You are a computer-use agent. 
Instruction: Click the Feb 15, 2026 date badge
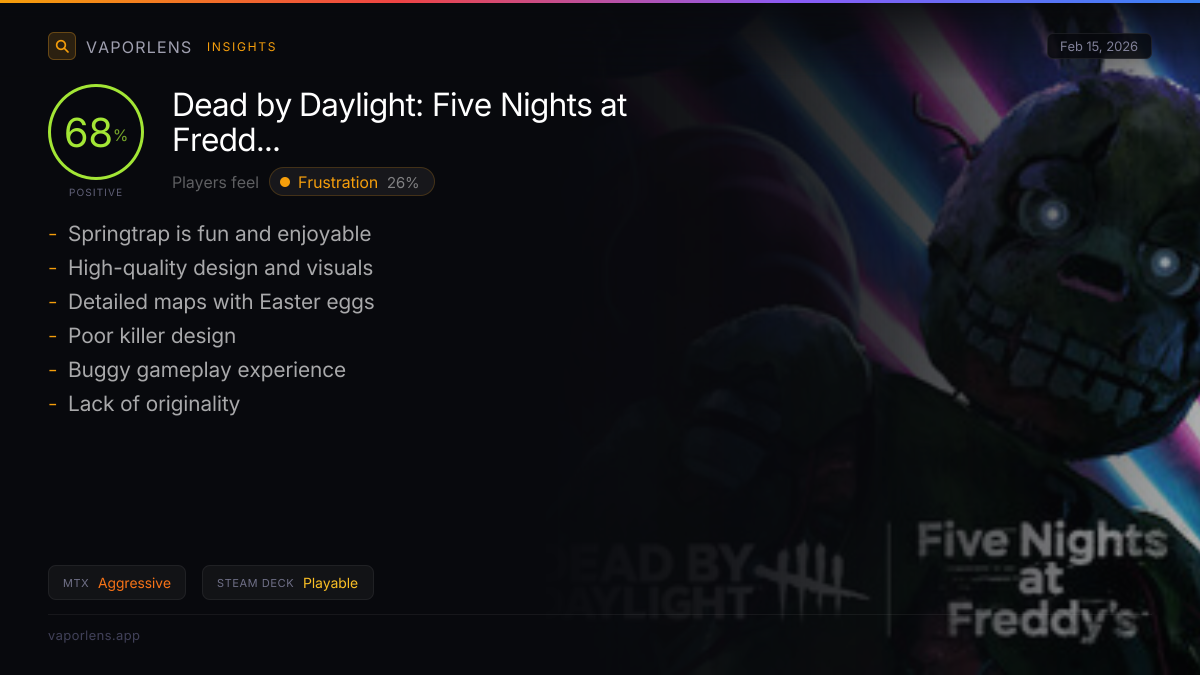coord(1098,47)
